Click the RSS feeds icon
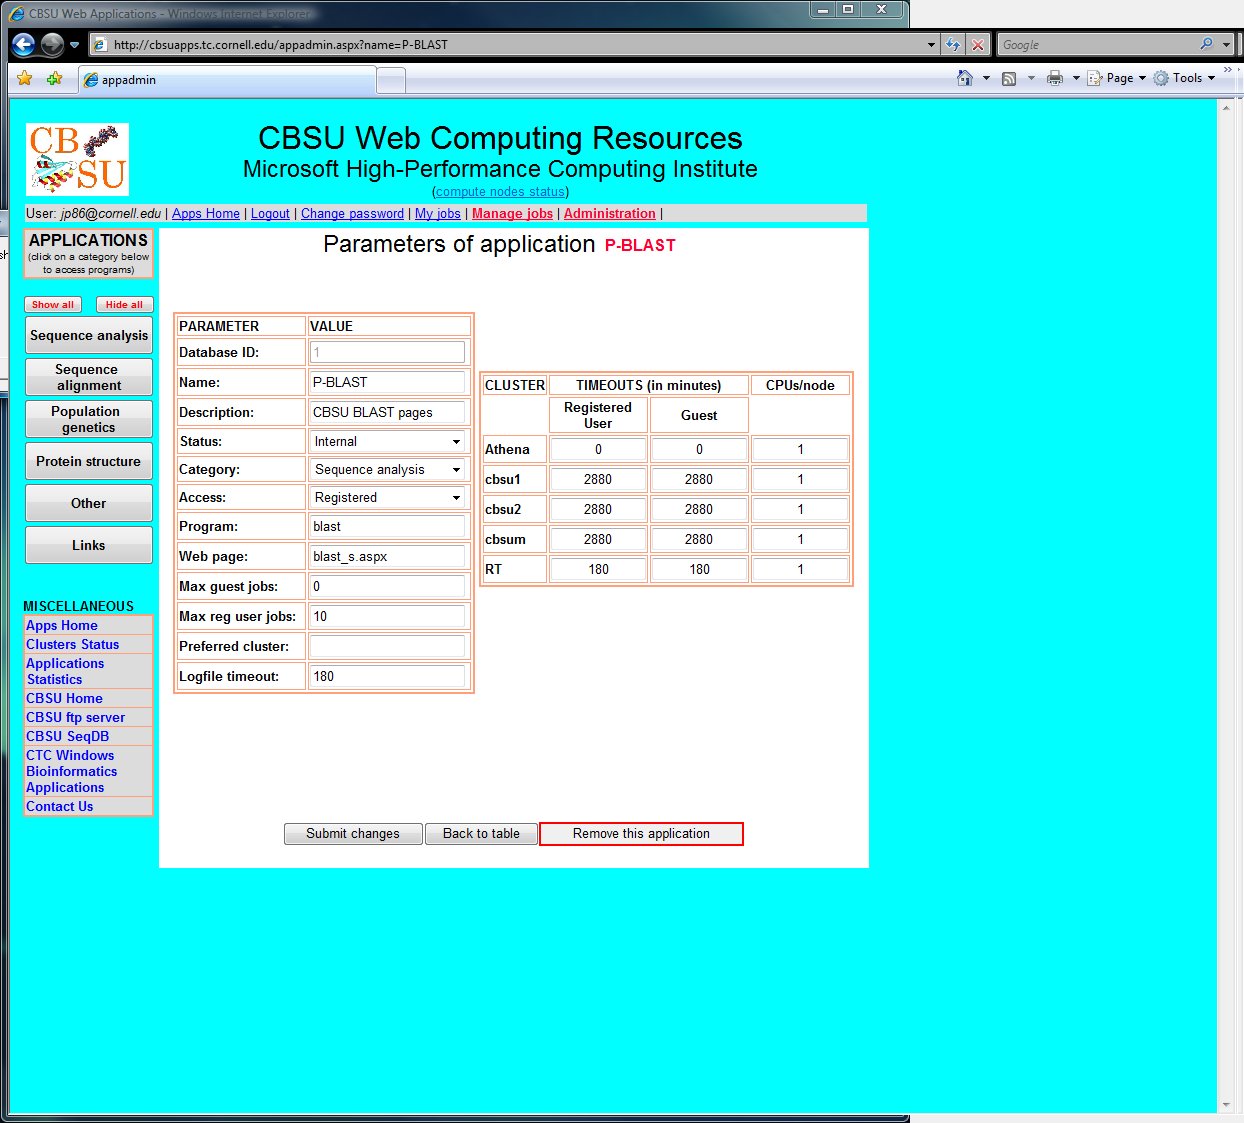This screenshot has width=1244, height=1123. [1009, 78]
